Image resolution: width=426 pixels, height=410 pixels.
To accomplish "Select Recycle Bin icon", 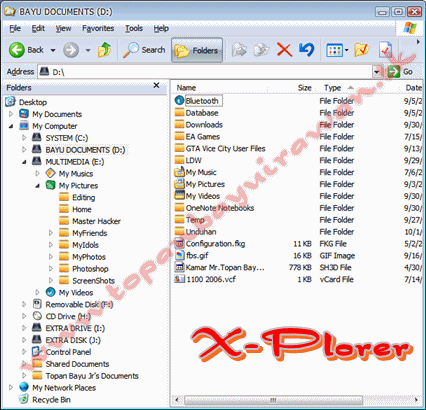I will [24, 399].
